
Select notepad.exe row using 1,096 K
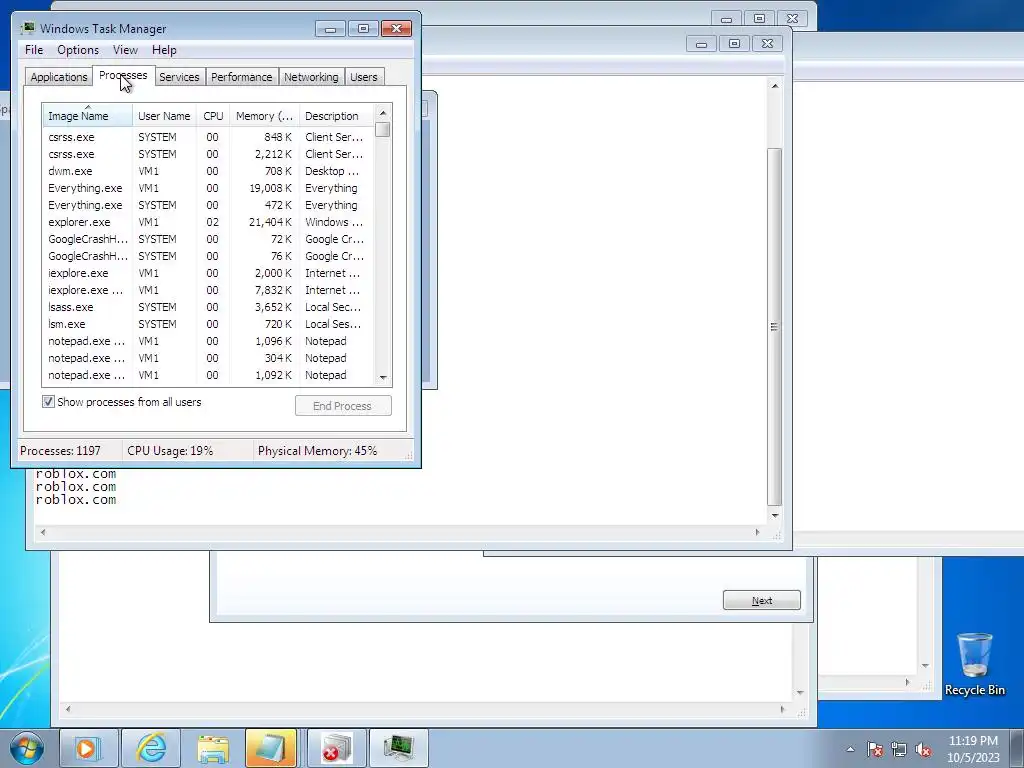208,341
